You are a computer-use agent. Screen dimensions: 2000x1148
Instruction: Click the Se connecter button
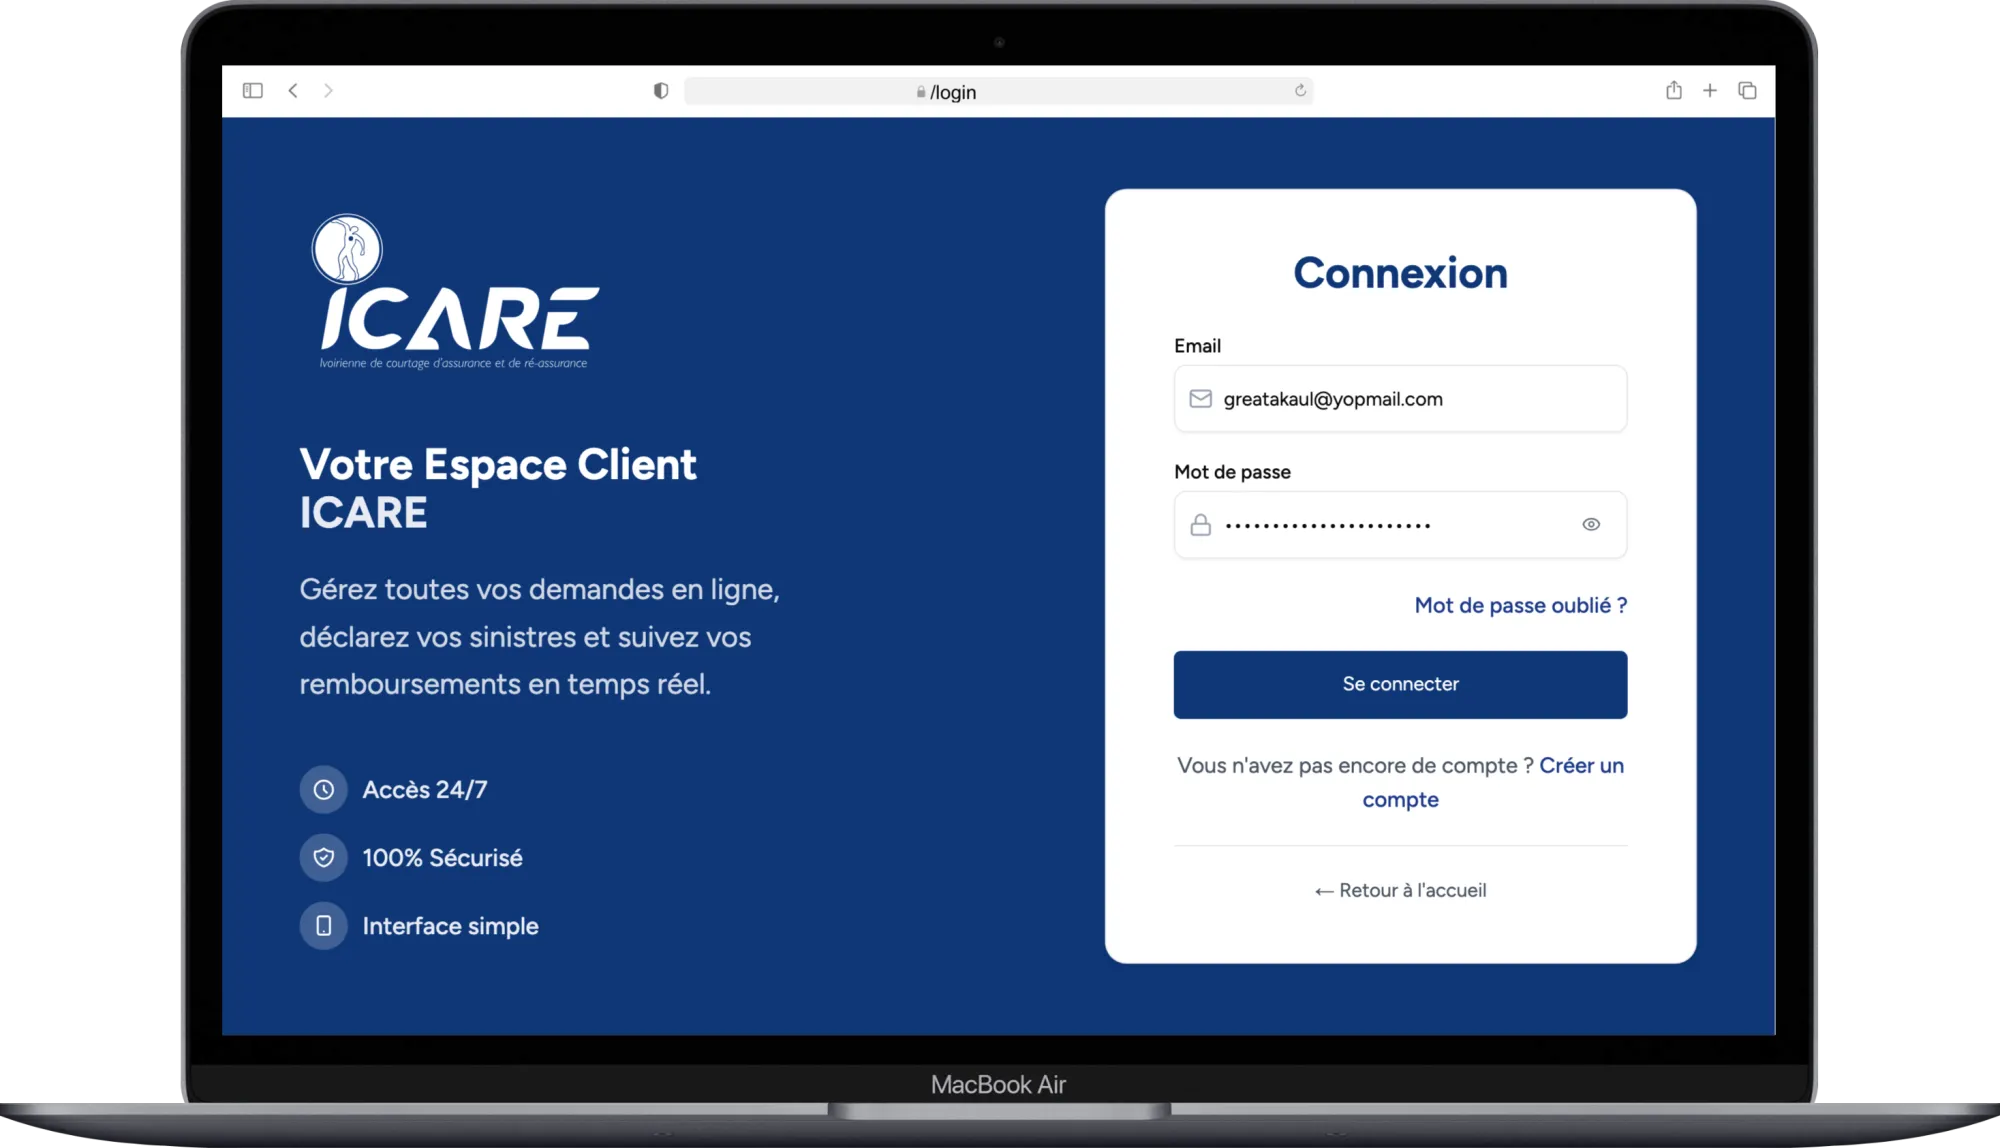1400,685
